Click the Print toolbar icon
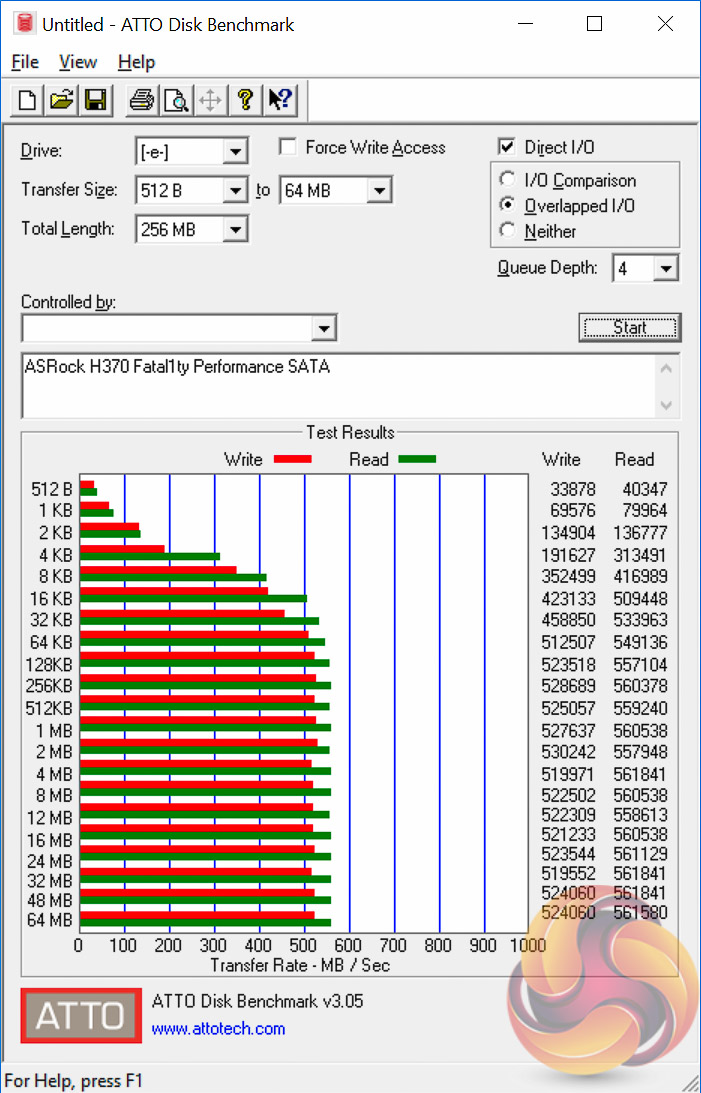 (x=142, y=100)
